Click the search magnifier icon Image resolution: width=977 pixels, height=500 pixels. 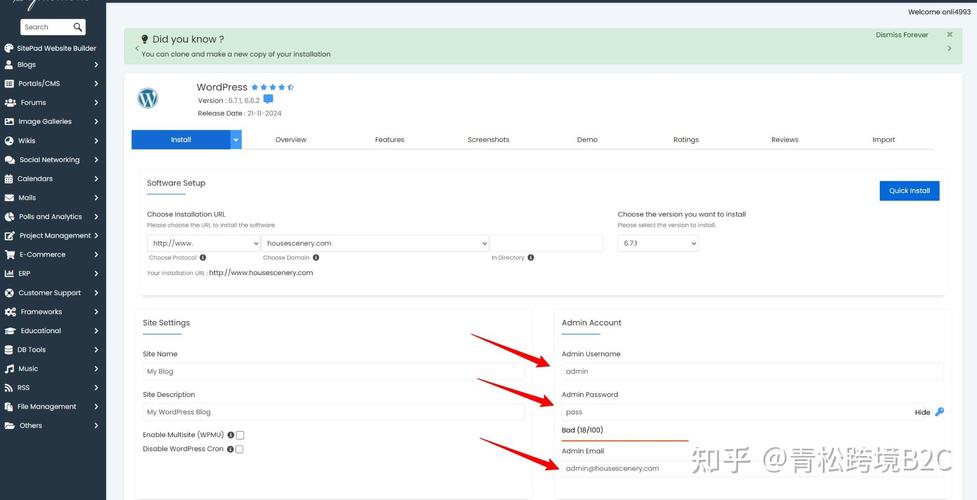[x=78, y=27]
